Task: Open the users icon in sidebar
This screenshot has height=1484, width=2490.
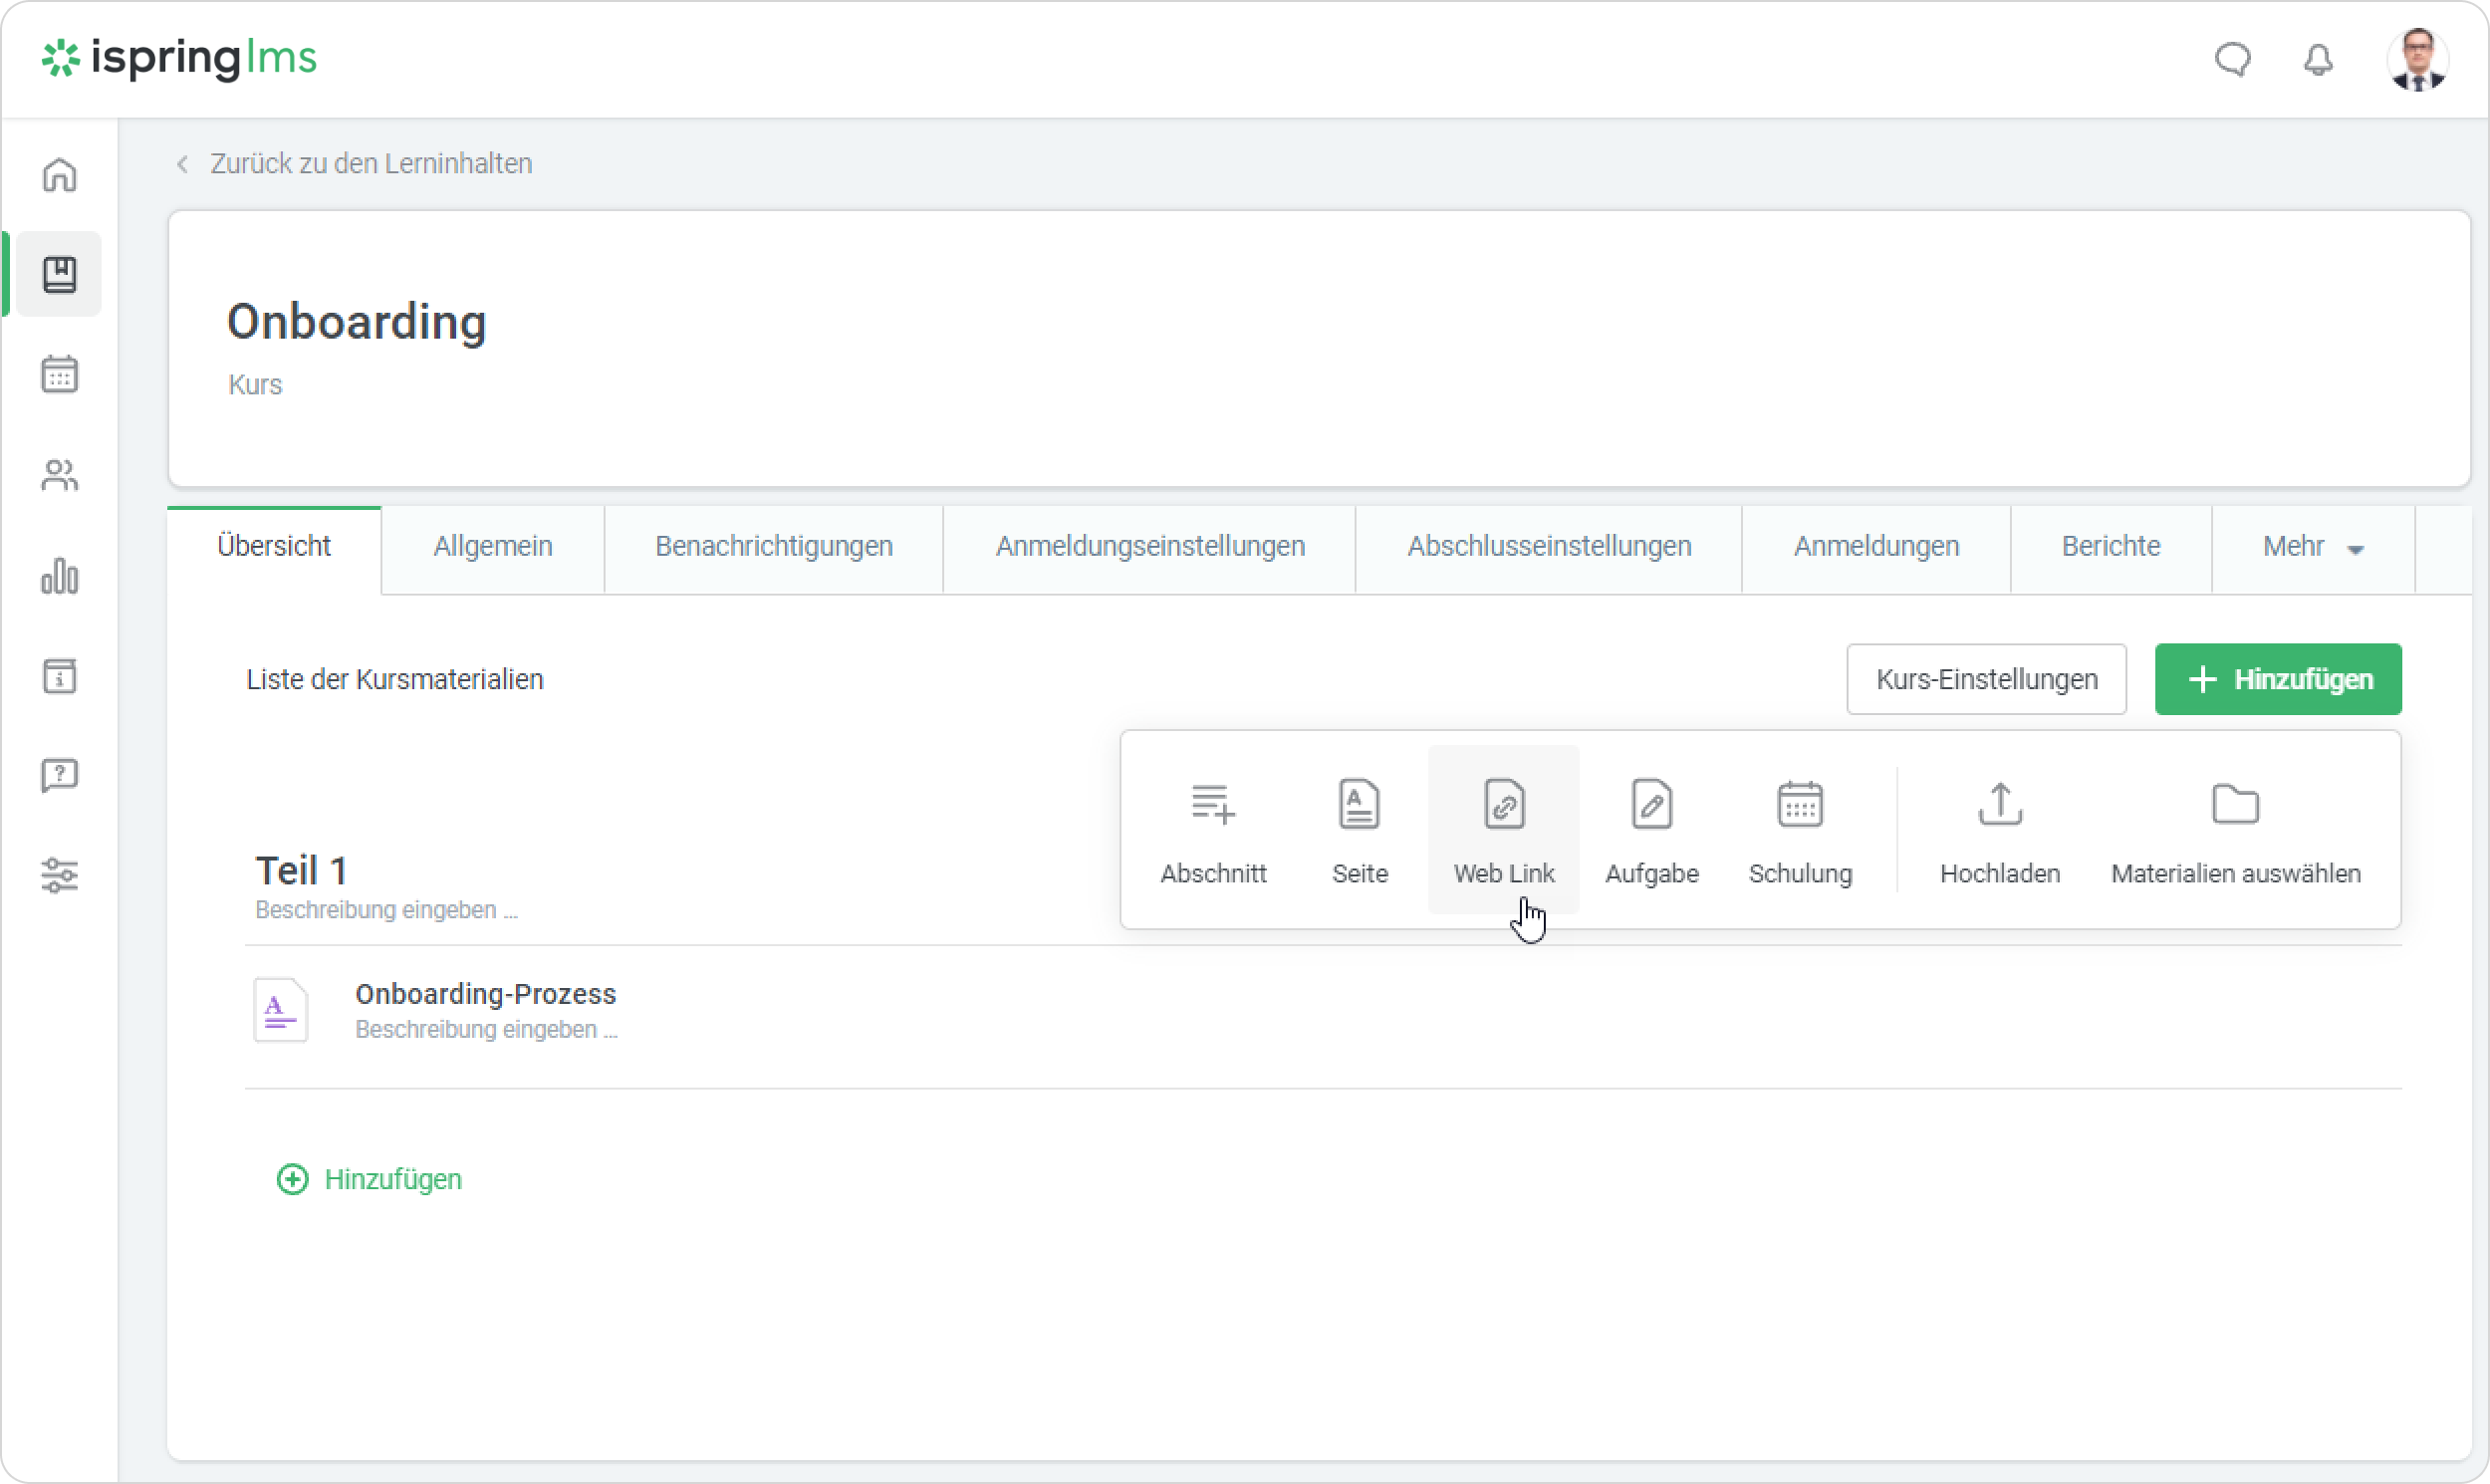Action: 59,475
